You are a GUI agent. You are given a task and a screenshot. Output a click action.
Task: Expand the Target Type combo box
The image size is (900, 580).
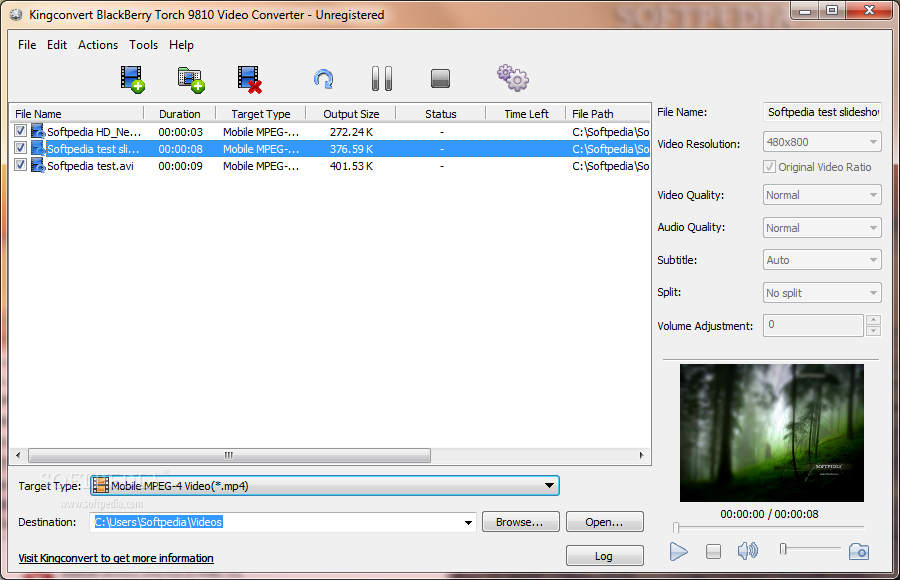[x=549, y=486]
